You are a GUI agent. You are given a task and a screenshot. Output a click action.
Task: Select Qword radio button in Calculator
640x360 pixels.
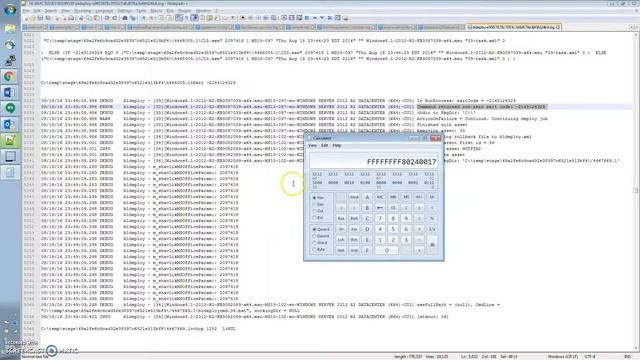coord(321,229)
